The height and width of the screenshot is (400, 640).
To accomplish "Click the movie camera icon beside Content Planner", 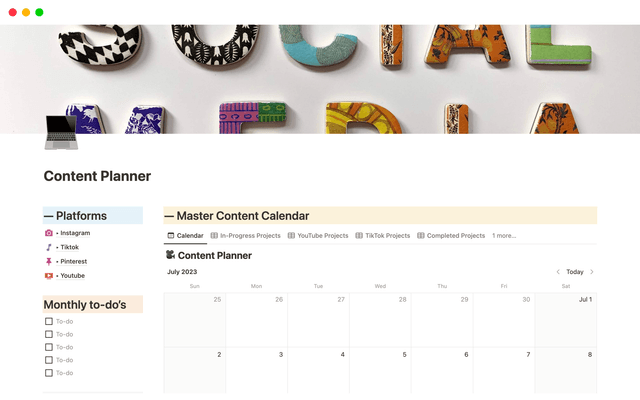I will [x=170, y=255].
